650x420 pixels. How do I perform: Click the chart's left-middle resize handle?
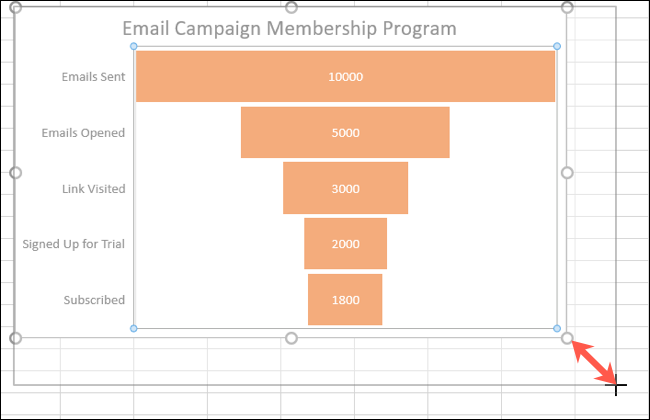click(15, 173)
